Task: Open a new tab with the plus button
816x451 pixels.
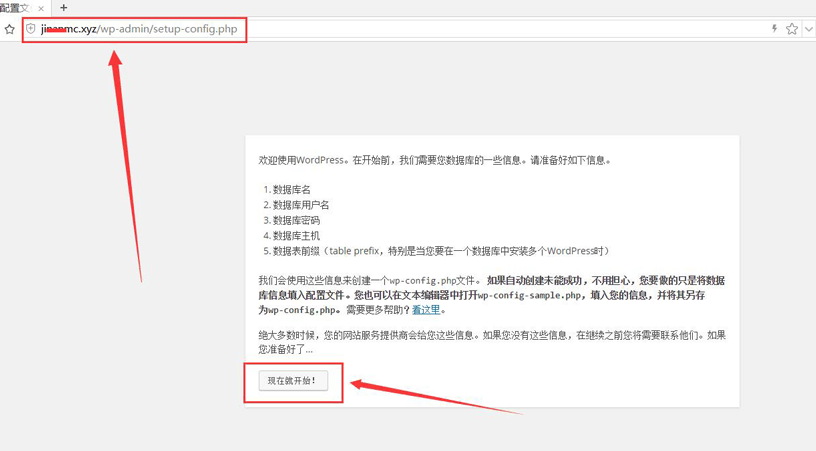Action: tap(63, 8)
